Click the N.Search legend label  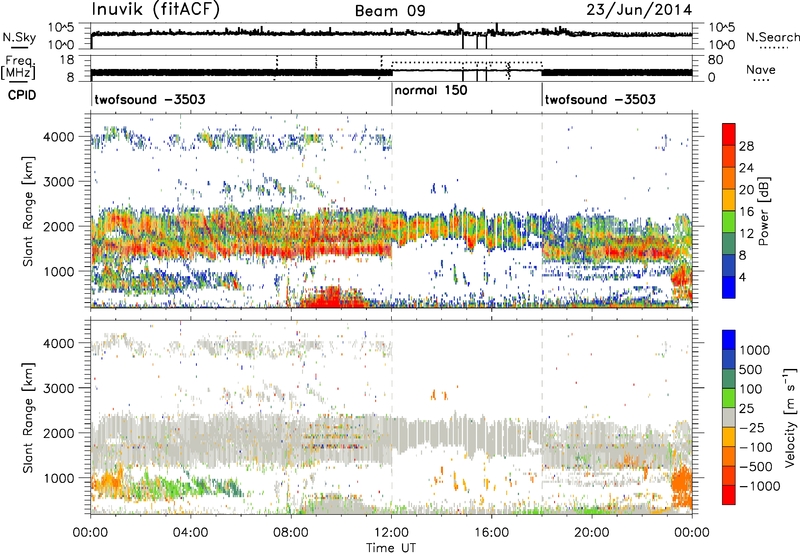pos(772,37)
